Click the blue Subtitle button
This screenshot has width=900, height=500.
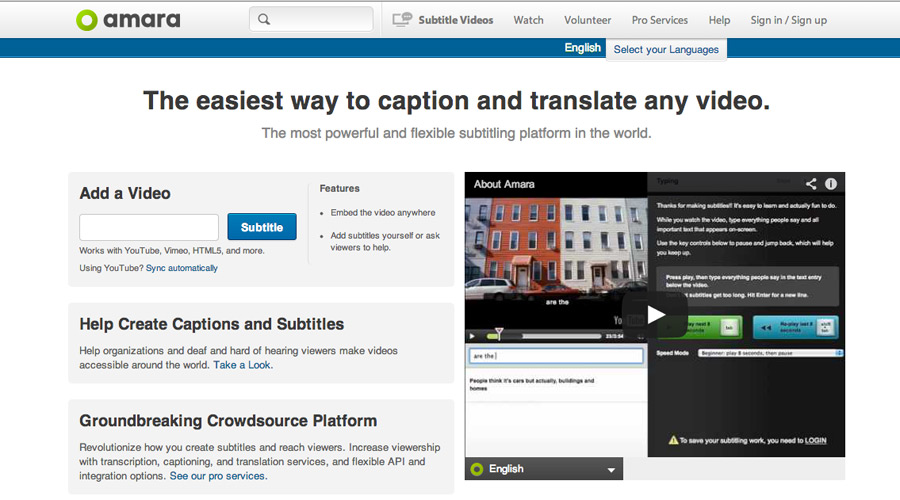coord(262,227)
